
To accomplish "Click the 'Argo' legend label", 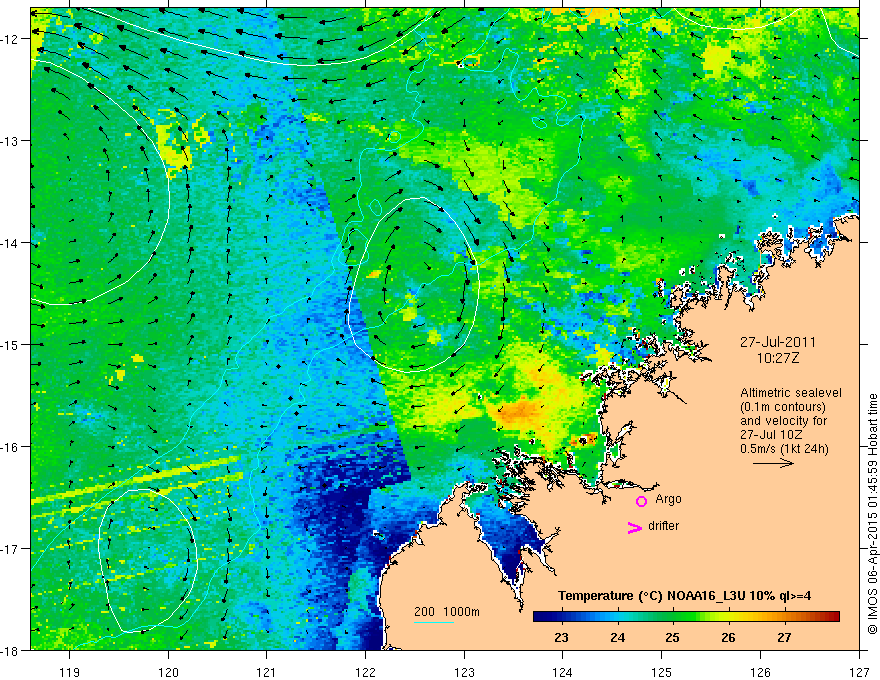I will 668,499.
